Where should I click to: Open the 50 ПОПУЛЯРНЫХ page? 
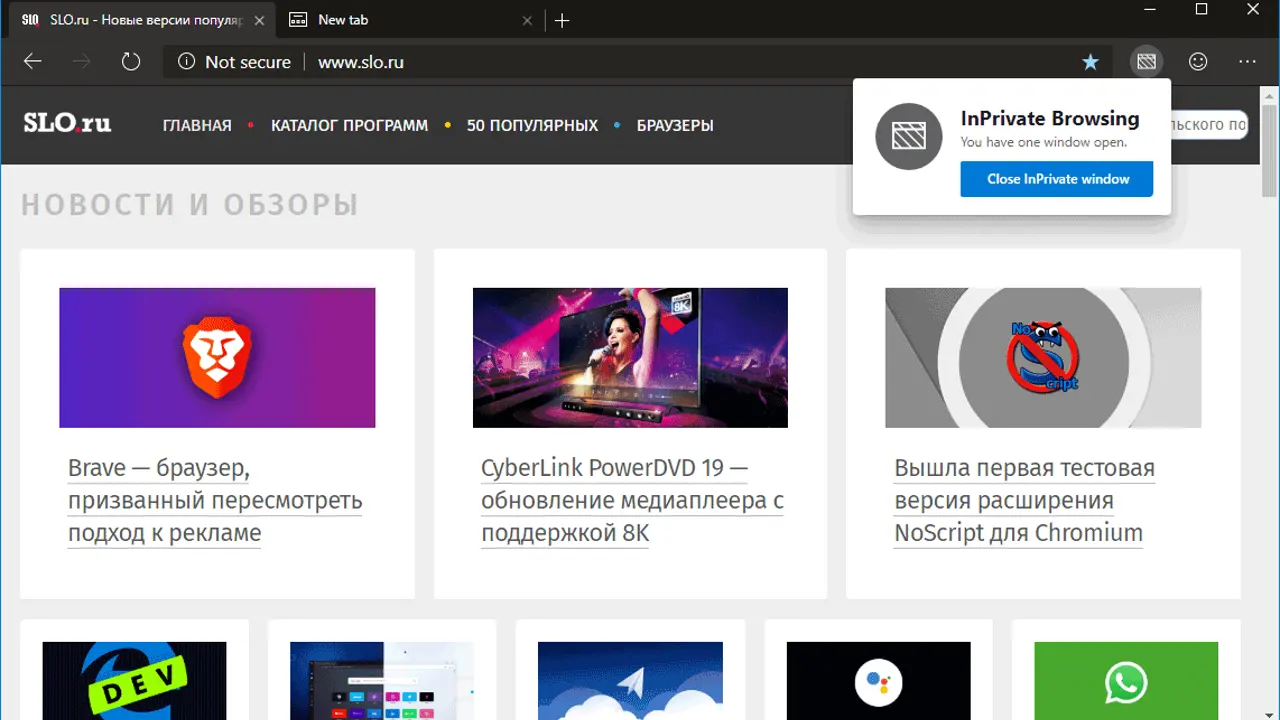point(532,126)
